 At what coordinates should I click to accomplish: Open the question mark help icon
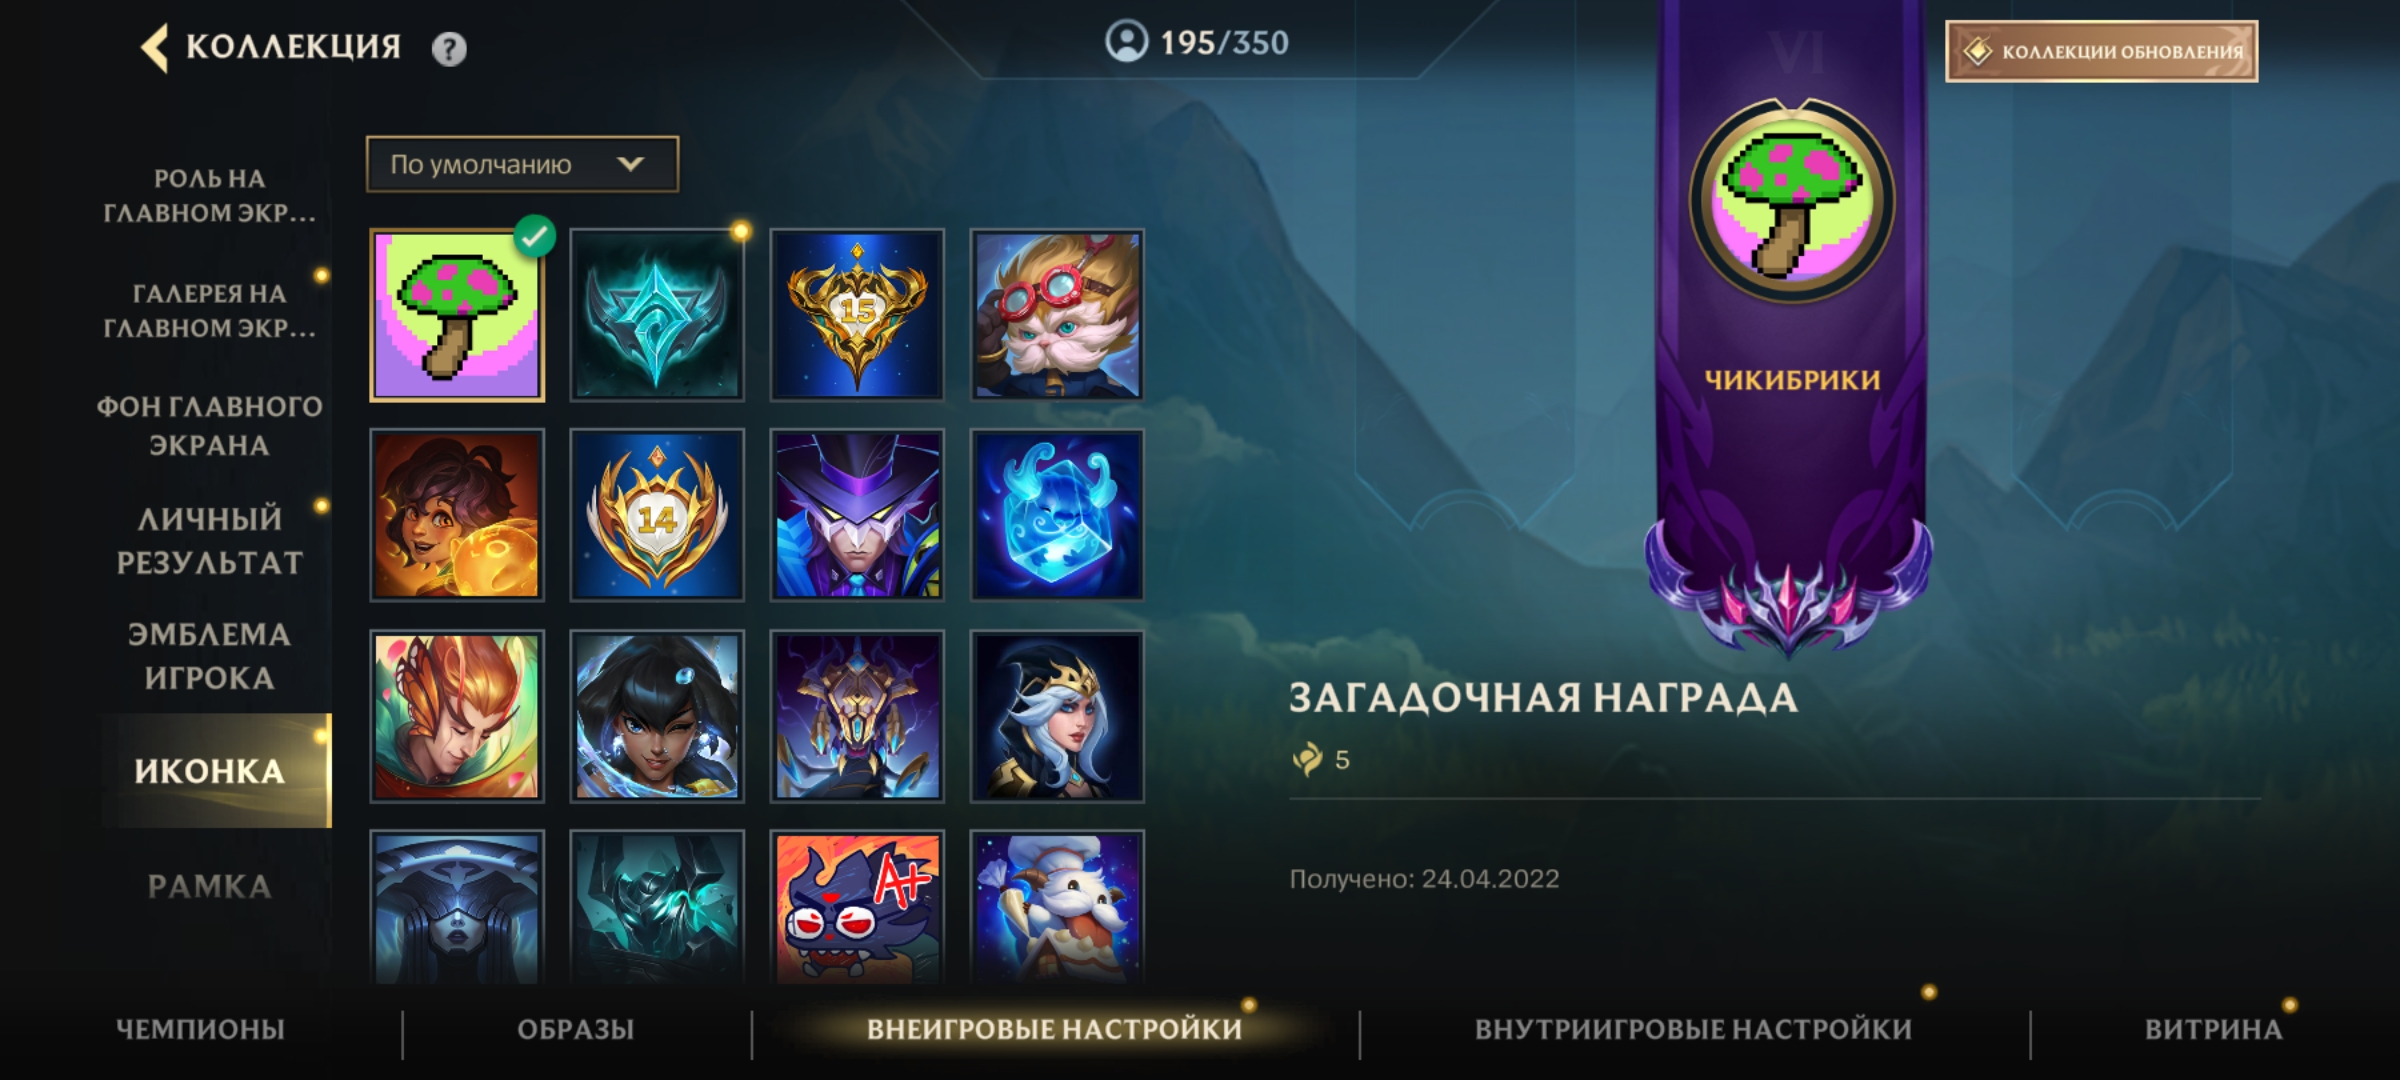(449, 48)
